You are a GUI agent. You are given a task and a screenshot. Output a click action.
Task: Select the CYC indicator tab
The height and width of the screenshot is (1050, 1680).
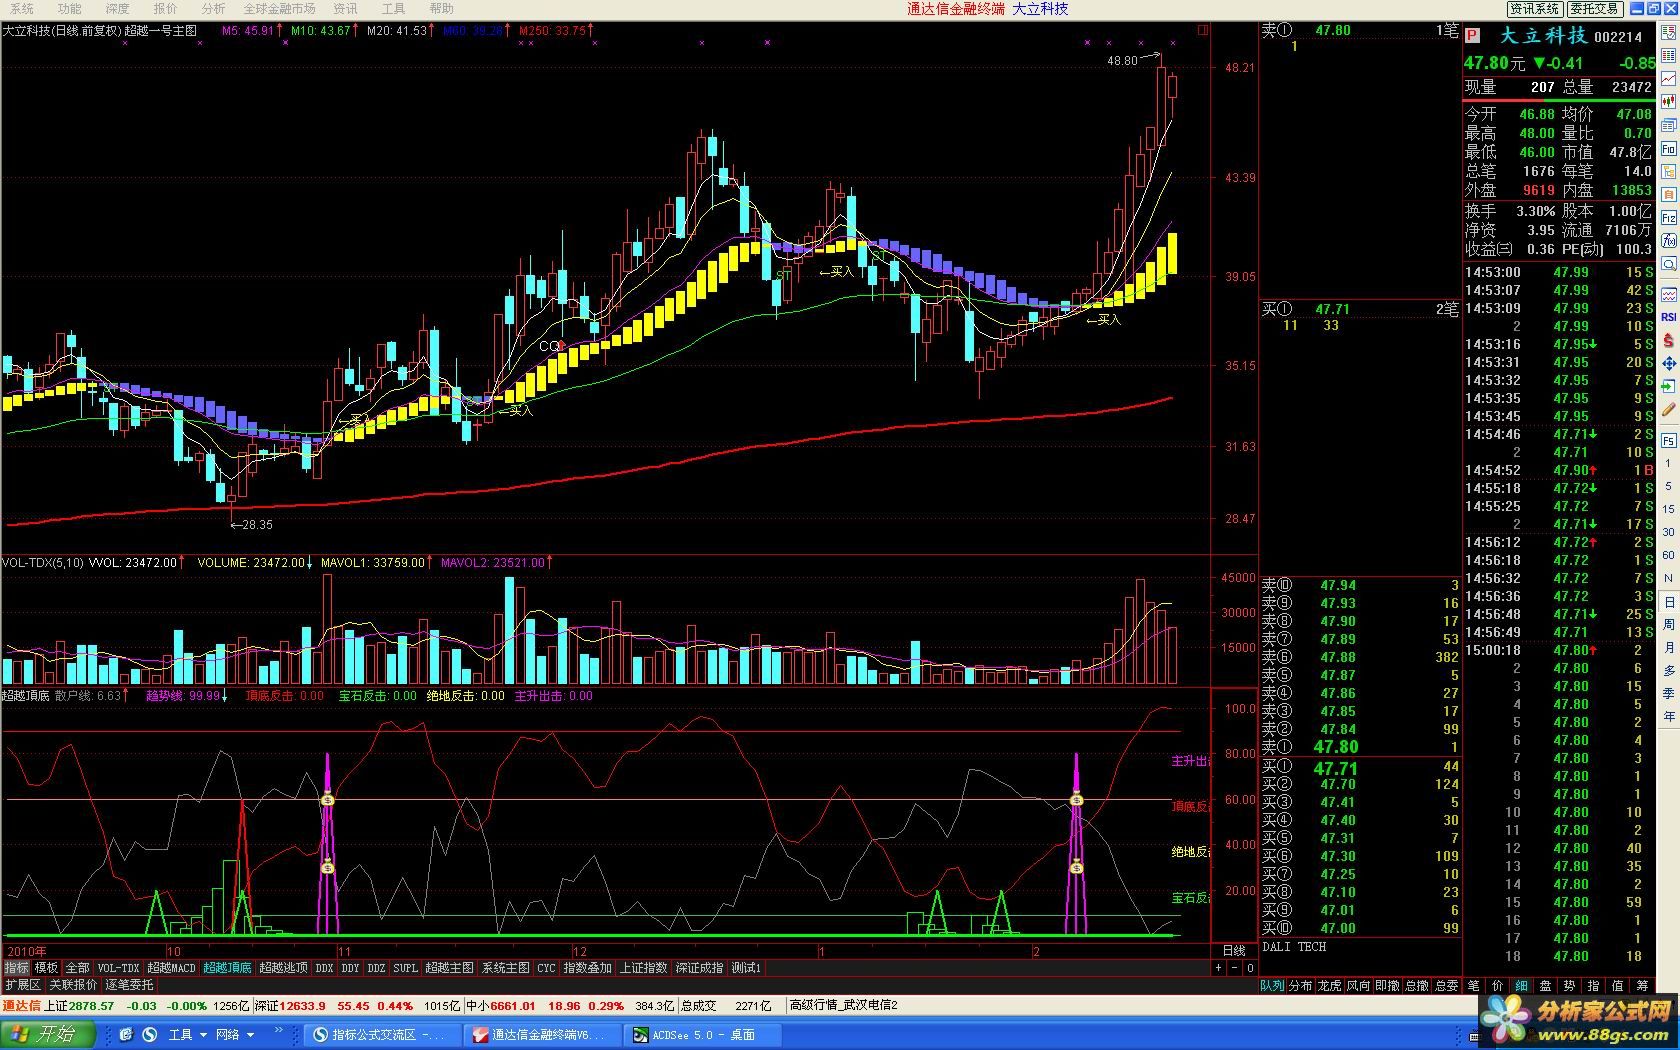click(546, 968)
